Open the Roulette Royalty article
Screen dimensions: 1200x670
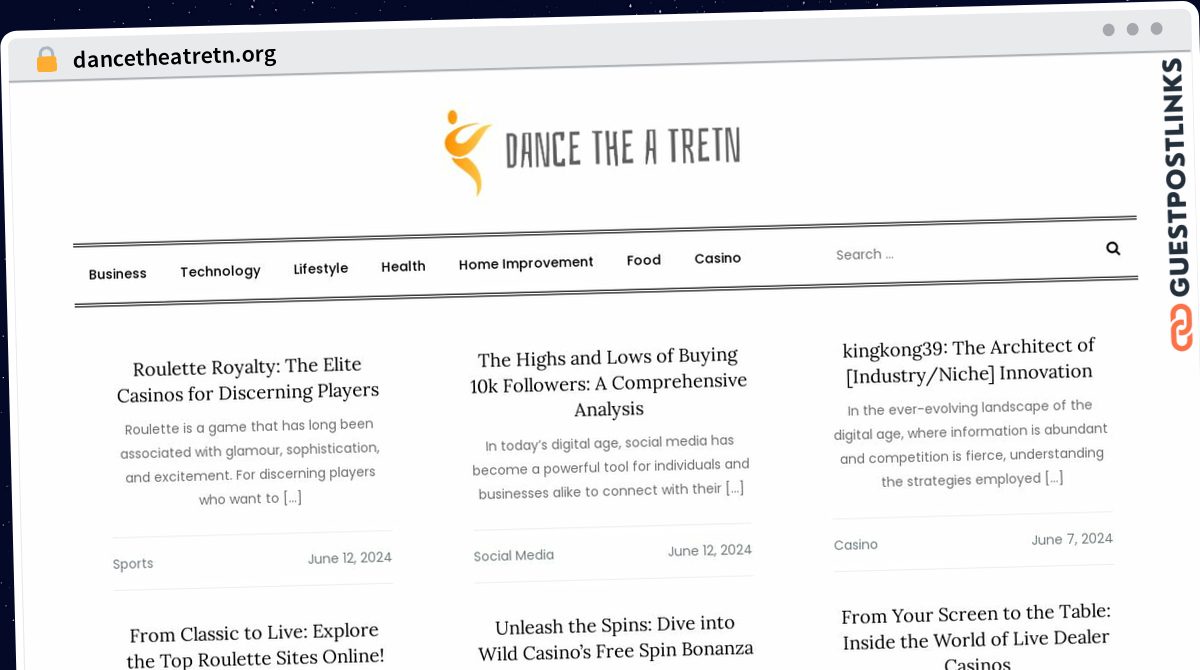click(x=248, y=379)
